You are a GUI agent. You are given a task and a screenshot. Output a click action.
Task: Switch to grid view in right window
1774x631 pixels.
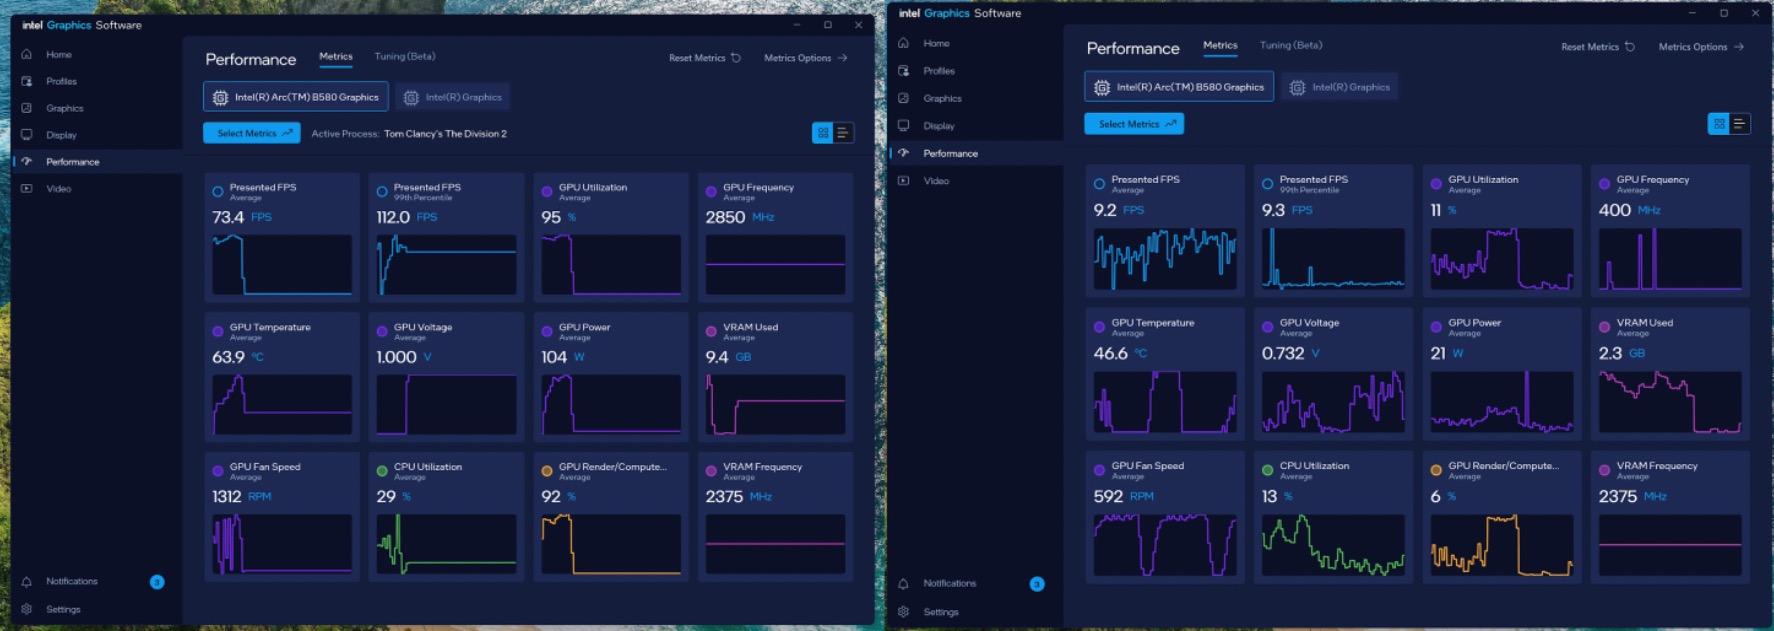[1719, 124]
